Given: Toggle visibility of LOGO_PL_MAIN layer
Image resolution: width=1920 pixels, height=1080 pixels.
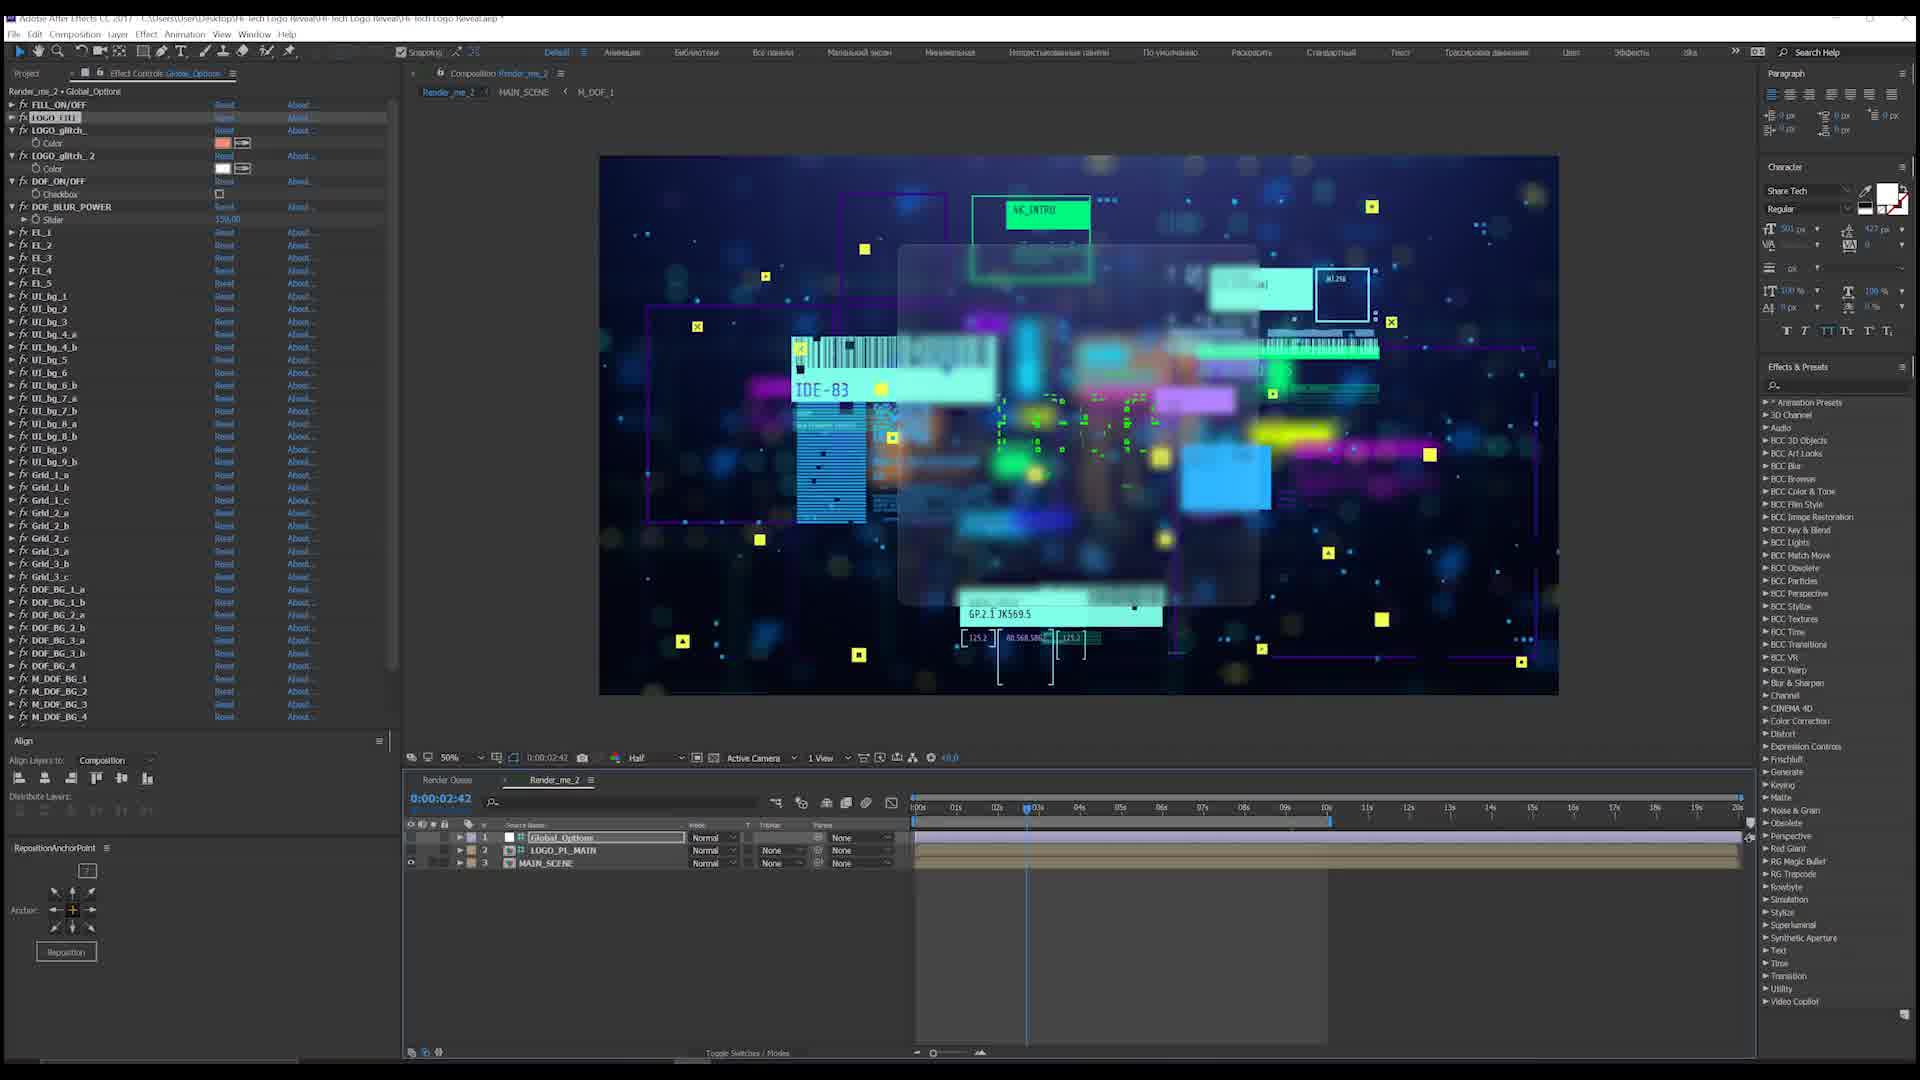Looking at the screenshot, I should (410, 850).
